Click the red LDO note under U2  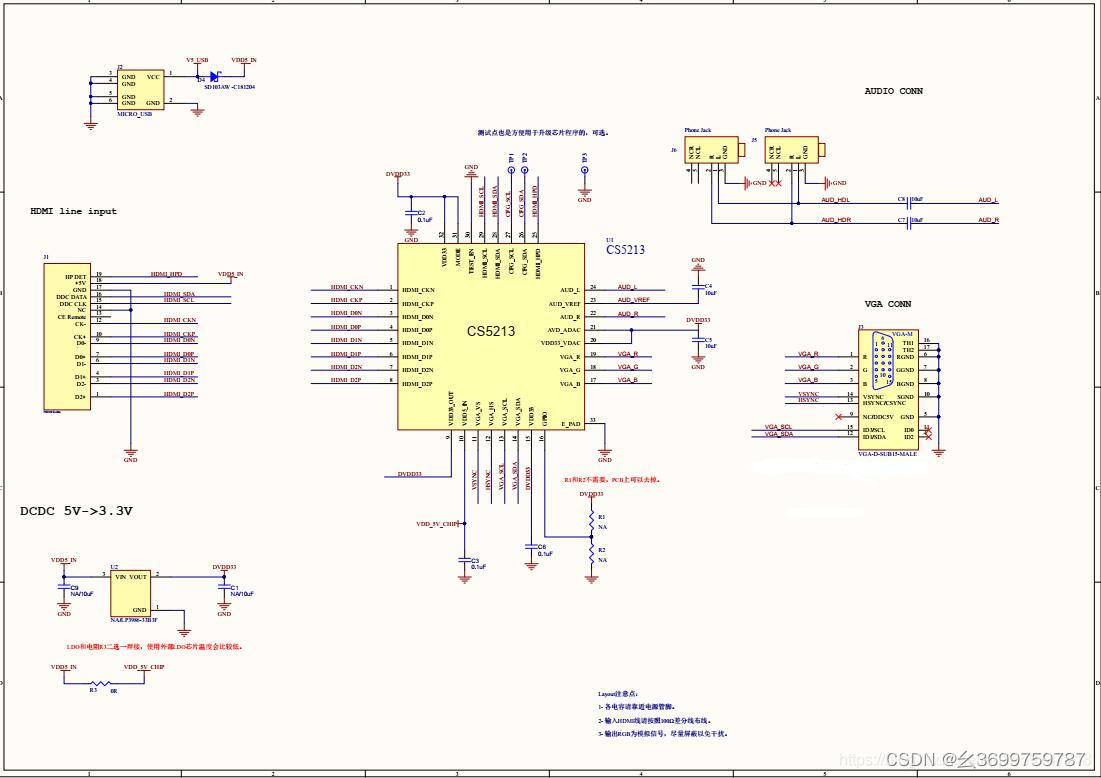click(x=154, y=647)
